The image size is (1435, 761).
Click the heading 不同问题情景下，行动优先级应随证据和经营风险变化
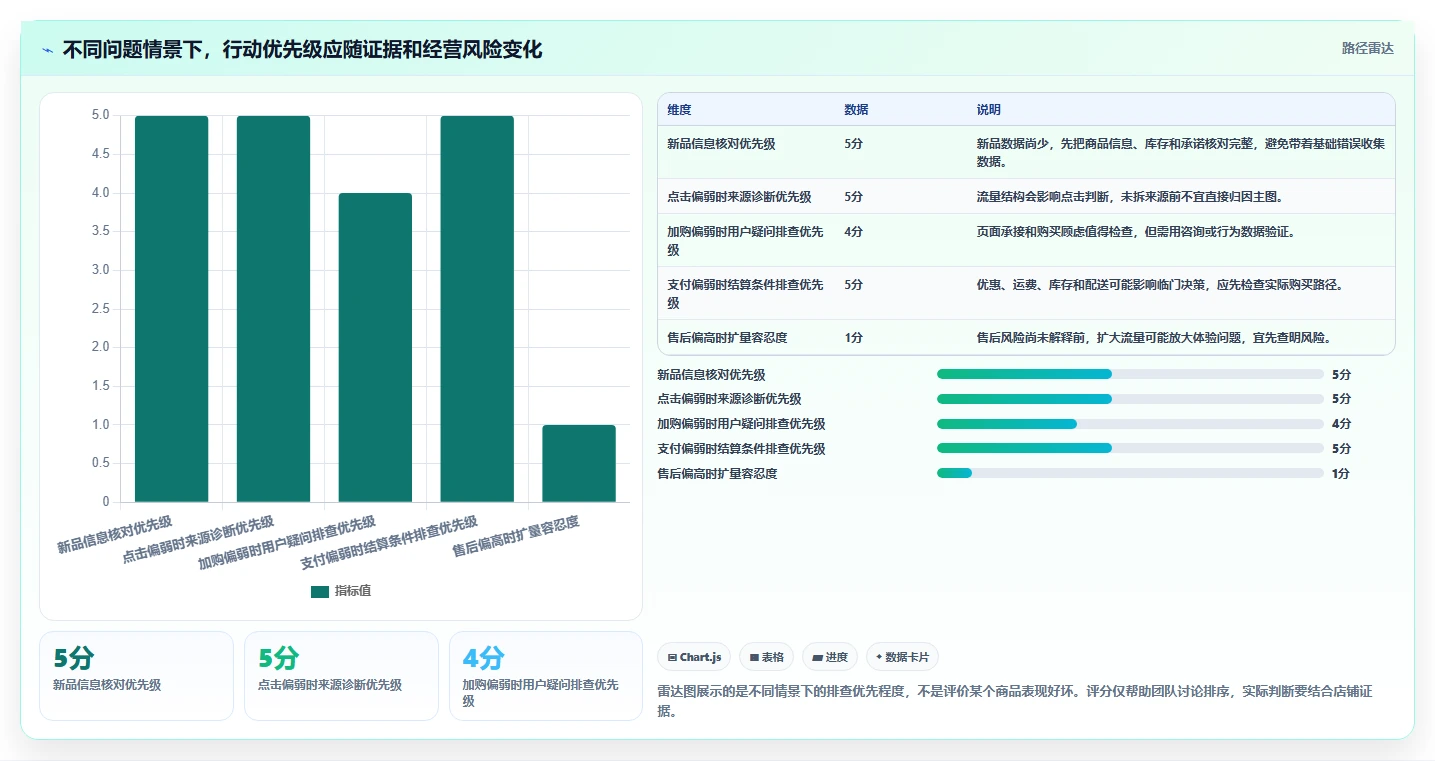tap(302, 50)
